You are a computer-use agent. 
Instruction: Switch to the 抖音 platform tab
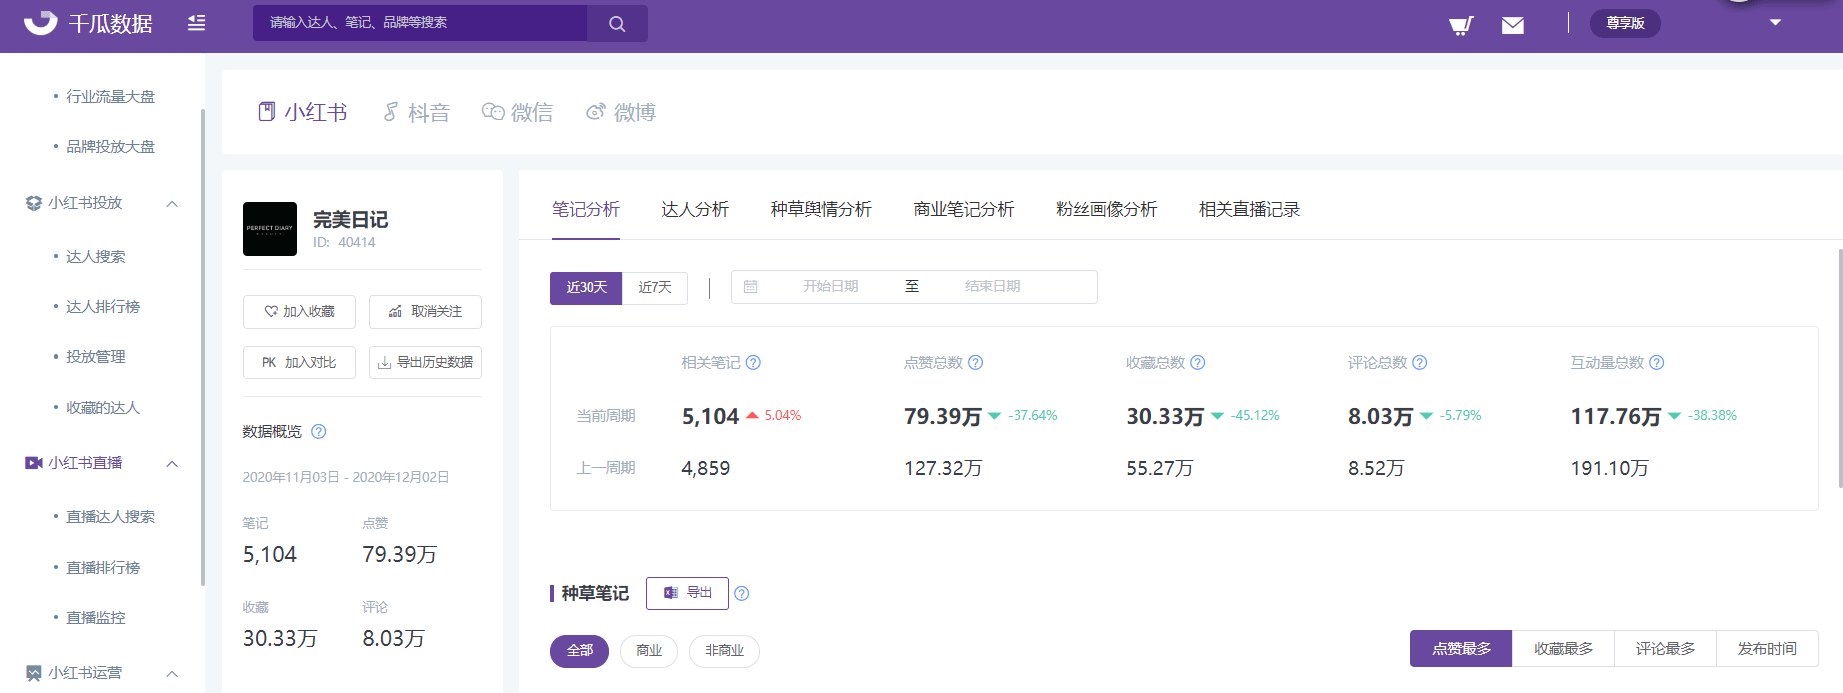(x=417, y=113)
